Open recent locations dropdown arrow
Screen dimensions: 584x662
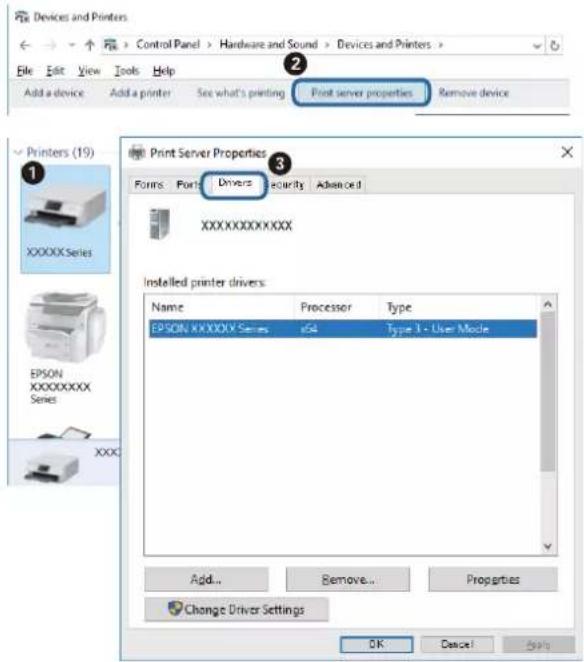(71, 45)
